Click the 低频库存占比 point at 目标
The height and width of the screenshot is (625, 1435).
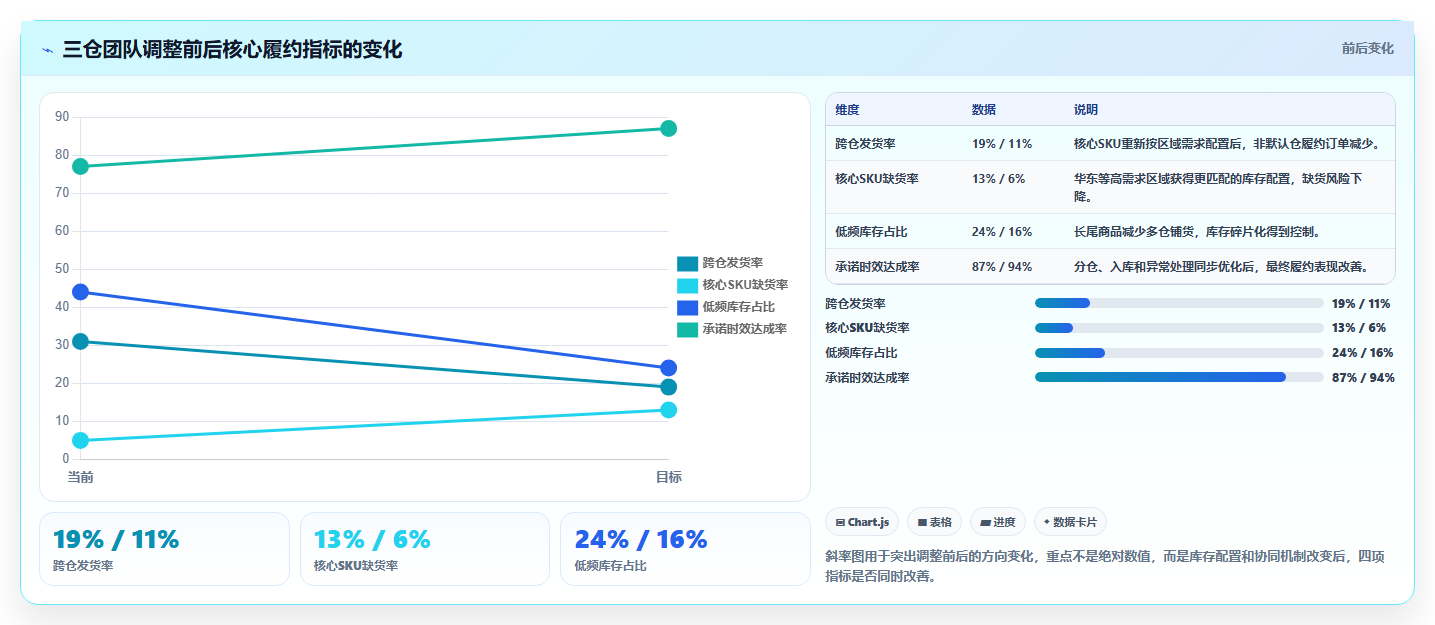pos(669,368)
